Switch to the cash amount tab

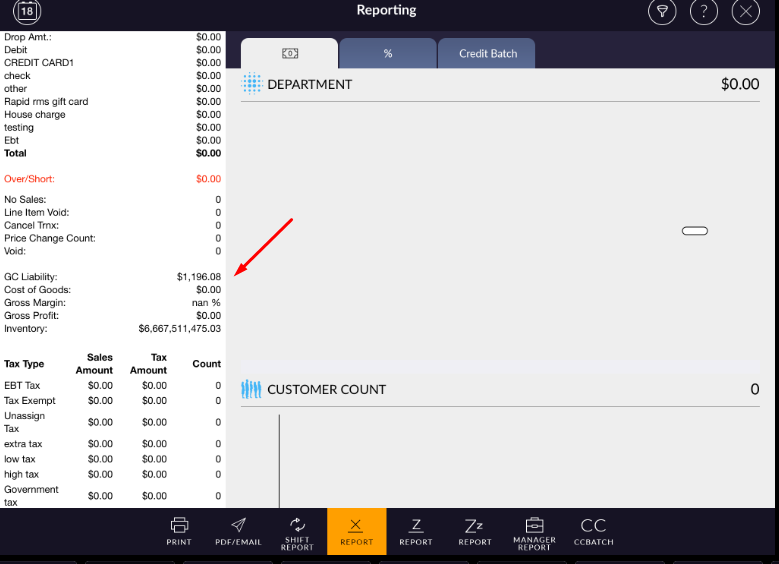pyautogui.click(x=290, y=54)
